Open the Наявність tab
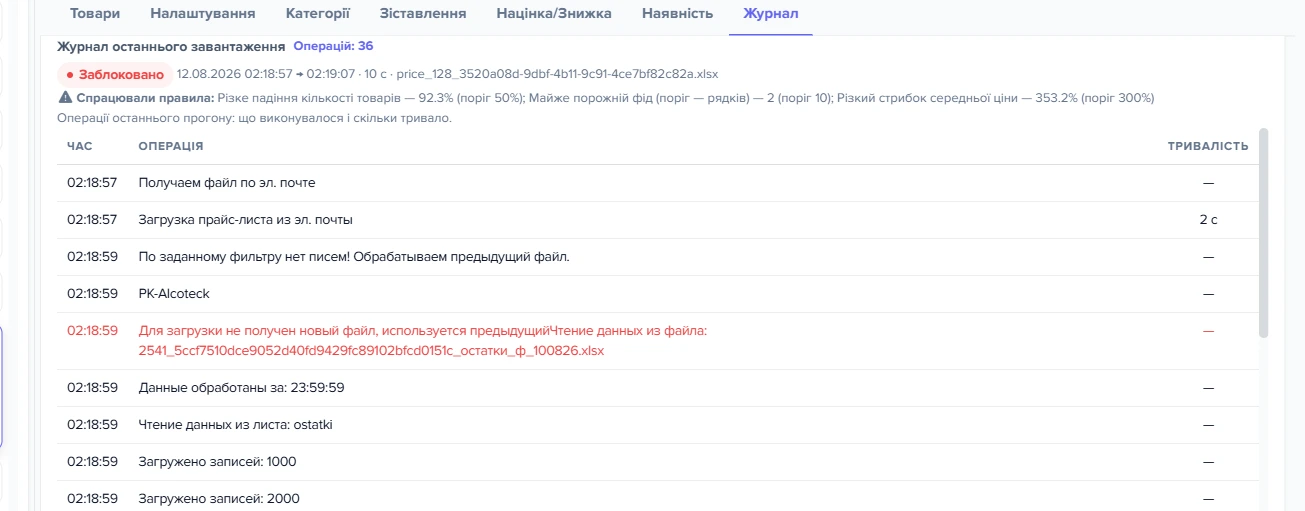The height and width of the screenshot is (511, 1305). coord(677,14)
